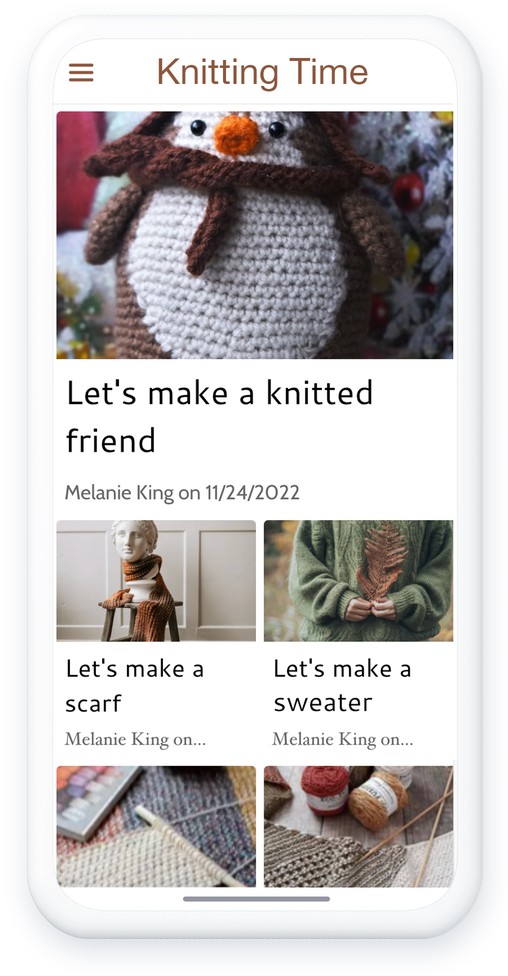
Task: Open the yarn balls photo card
Action: coord(359,826)
